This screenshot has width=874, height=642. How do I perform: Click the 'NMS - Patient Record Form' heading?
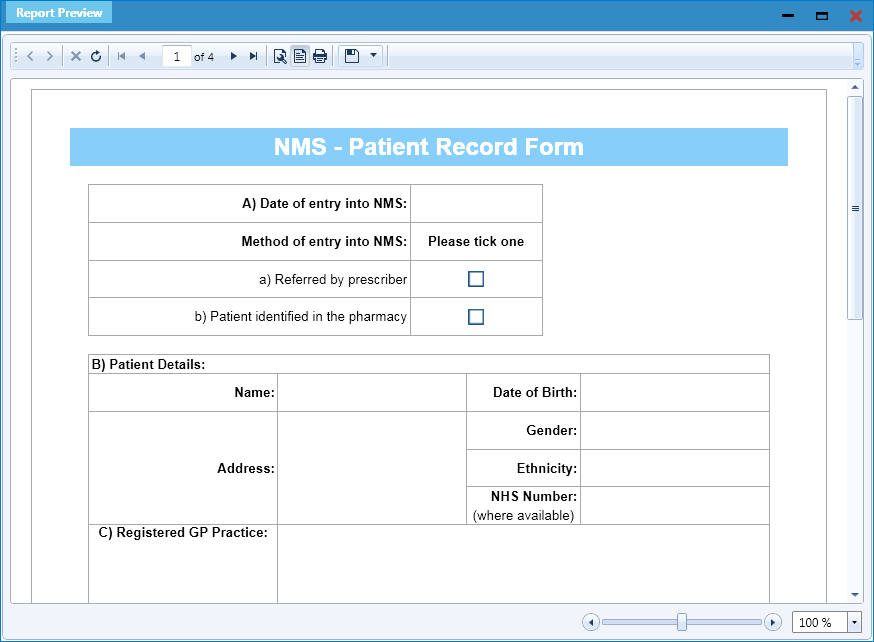pos(429,147)
